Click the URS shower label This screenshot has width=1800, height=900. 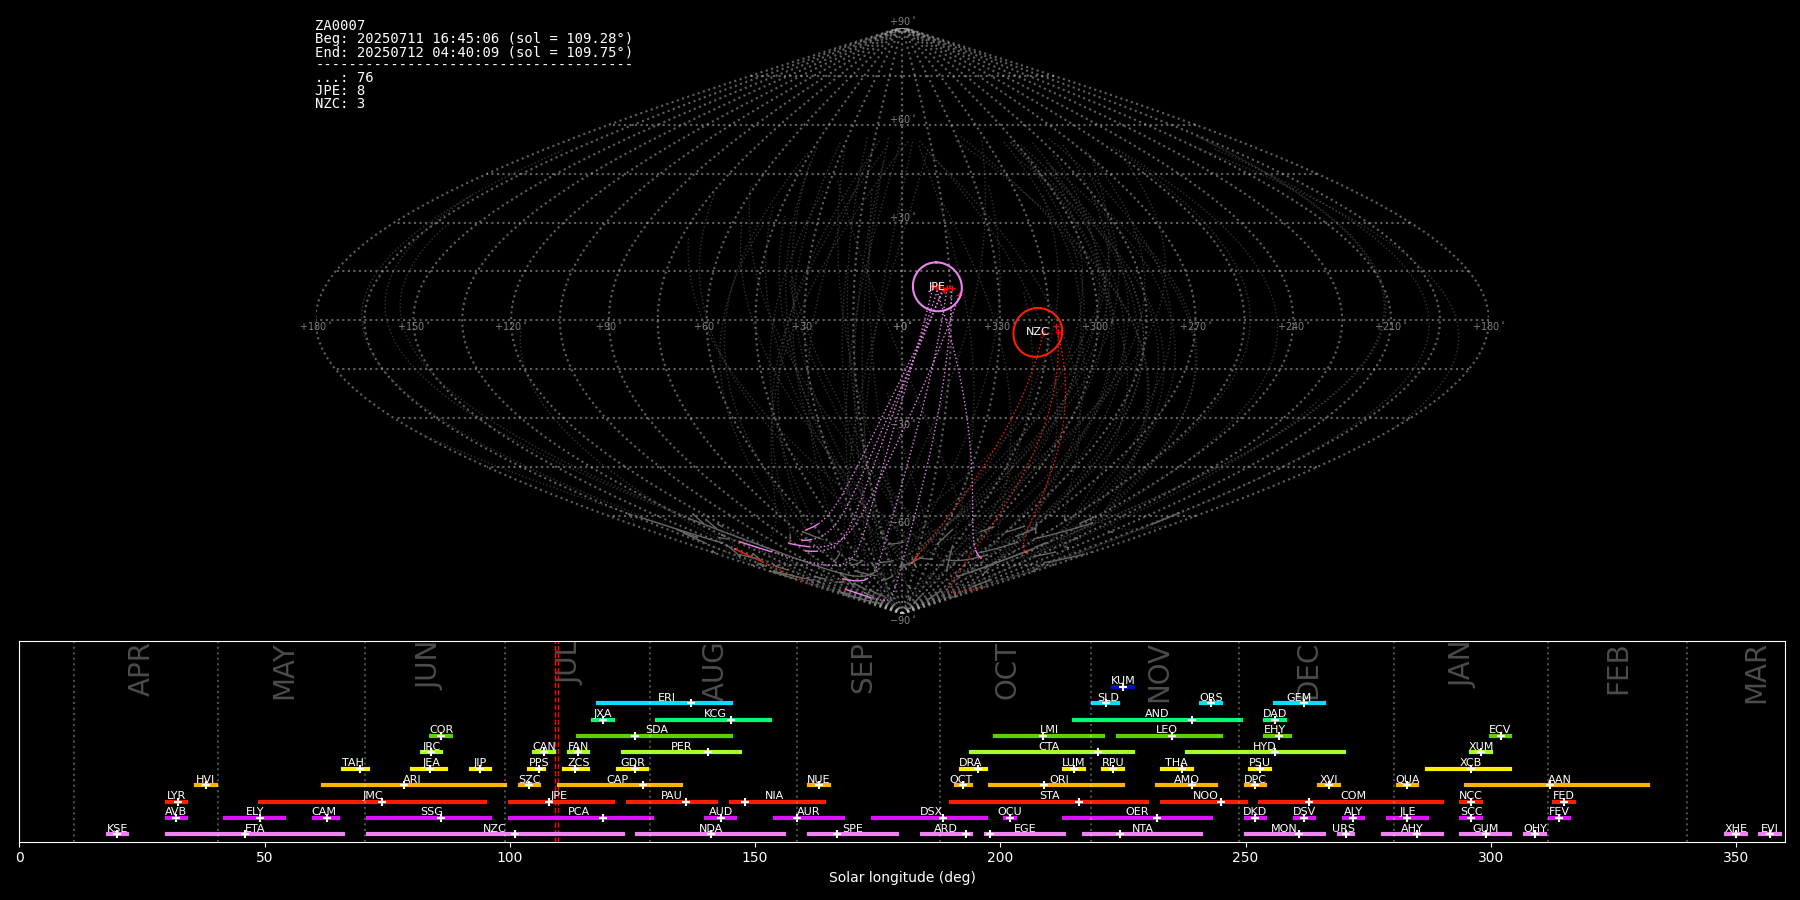pos(1343,829)
